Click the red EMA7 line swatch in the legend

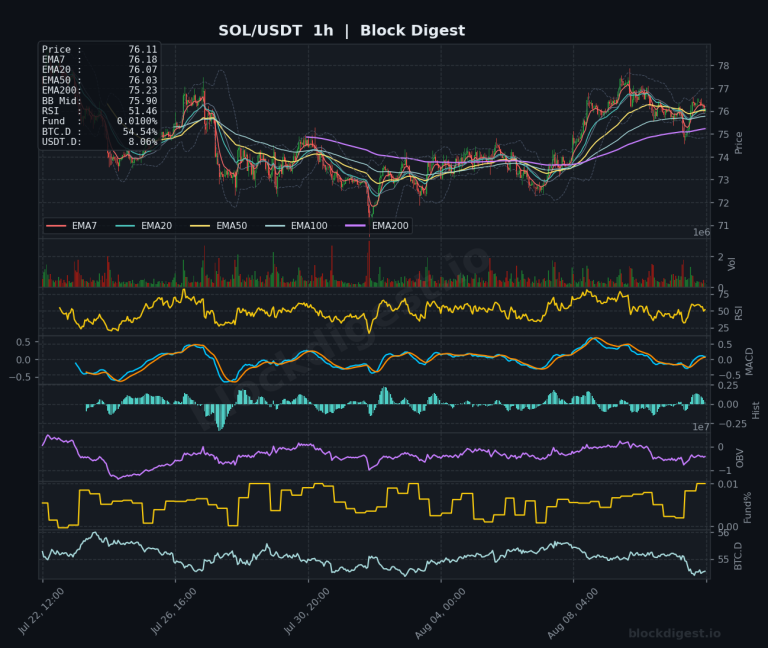(56, 226)
